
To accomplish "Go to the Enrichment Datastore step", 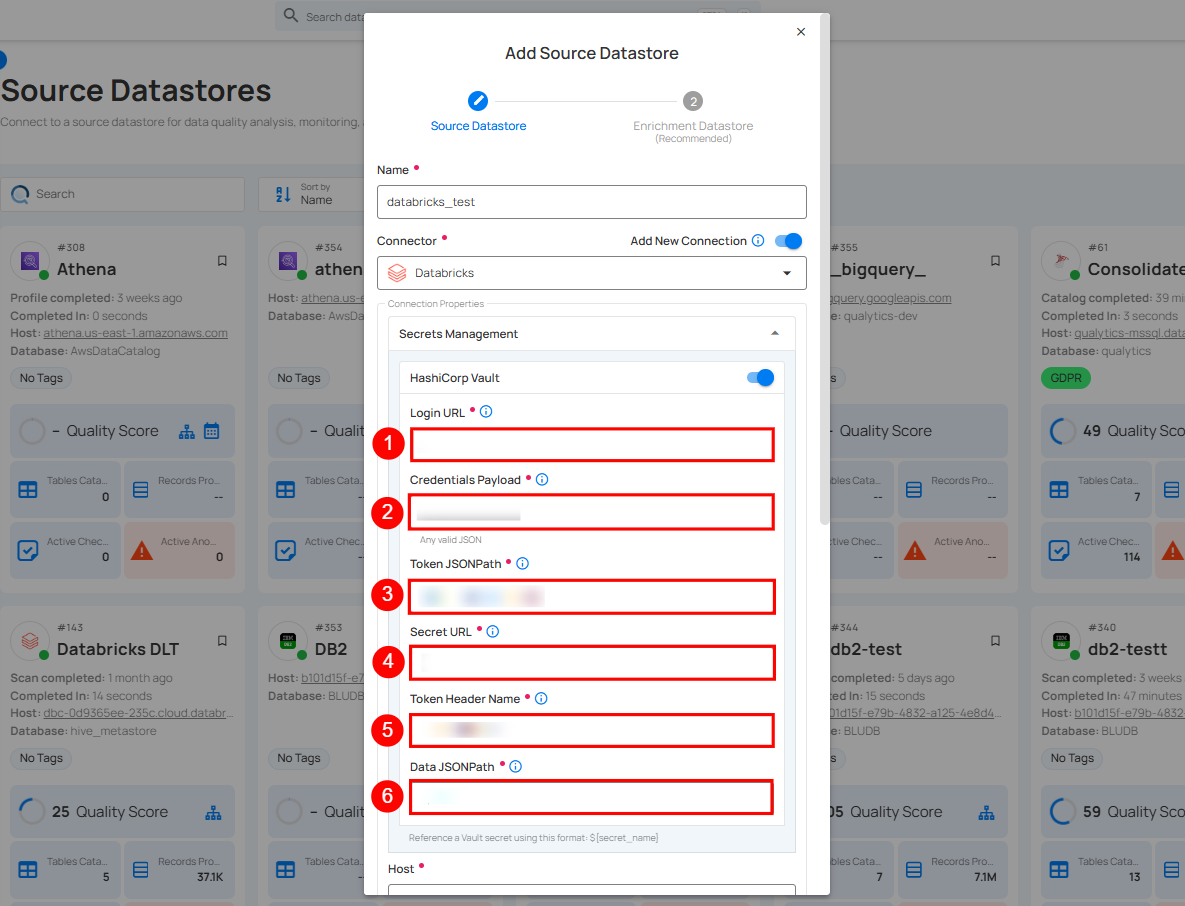I will click(693, 102).
